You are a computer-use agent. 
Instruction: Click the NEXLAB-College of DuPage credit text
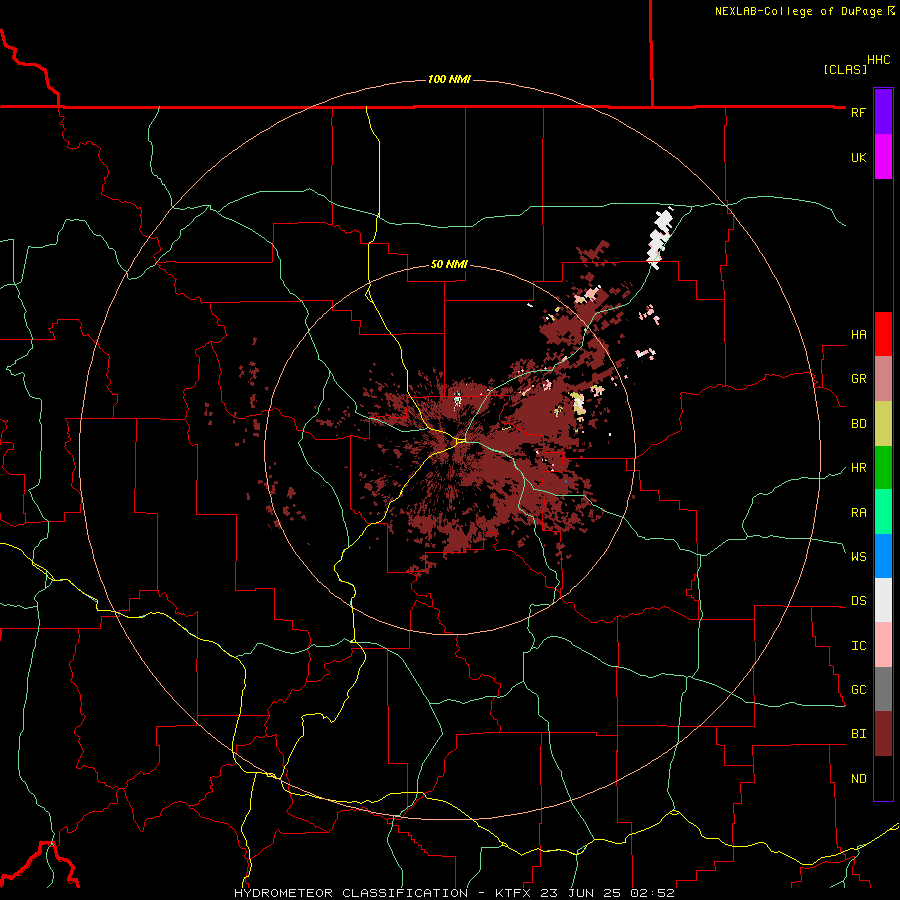pyautogui.click(x=798, y=11)
